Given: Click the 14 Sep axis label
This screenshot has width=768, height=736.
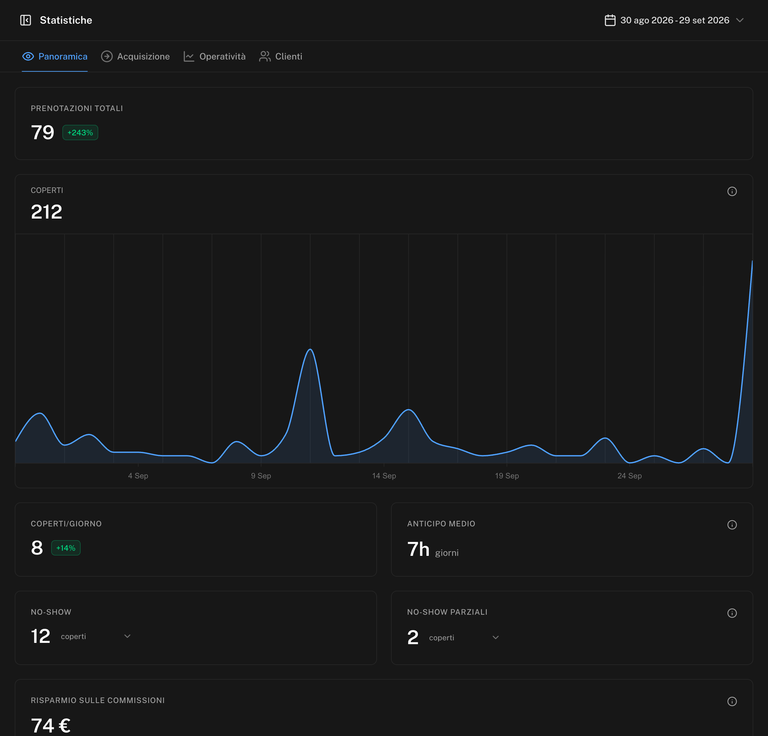Looking at the screenshot, I should [x=384, y=476].
